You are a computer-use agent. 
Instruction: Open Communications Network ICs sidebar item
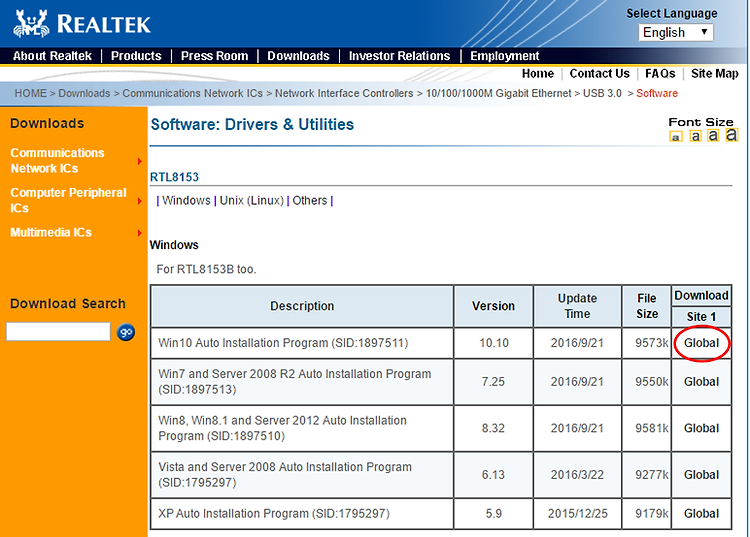(x=57, y=161)
